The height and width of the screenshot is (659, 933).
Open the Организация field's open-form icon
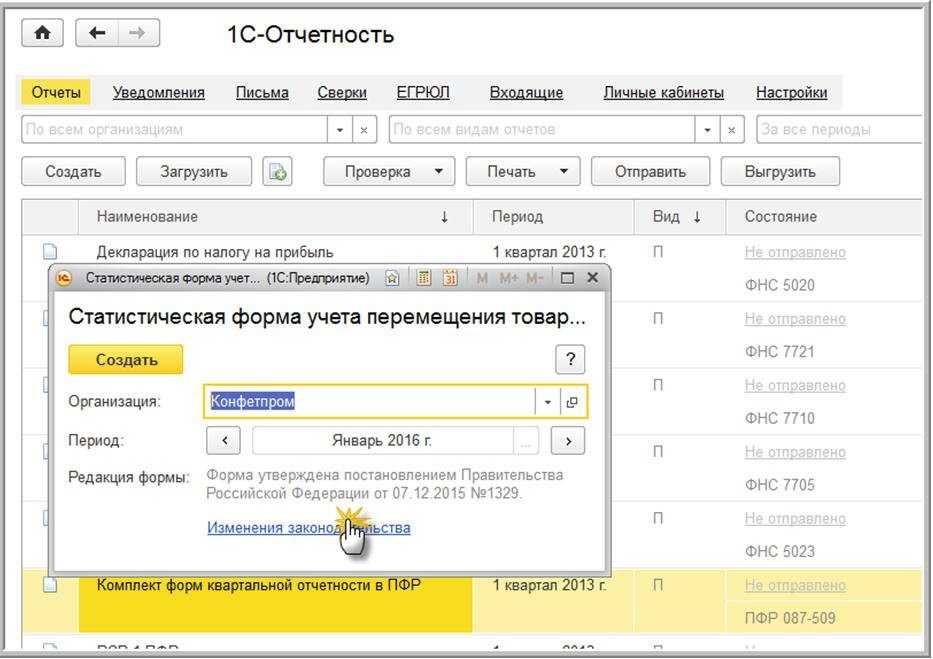tap(572, 402)
